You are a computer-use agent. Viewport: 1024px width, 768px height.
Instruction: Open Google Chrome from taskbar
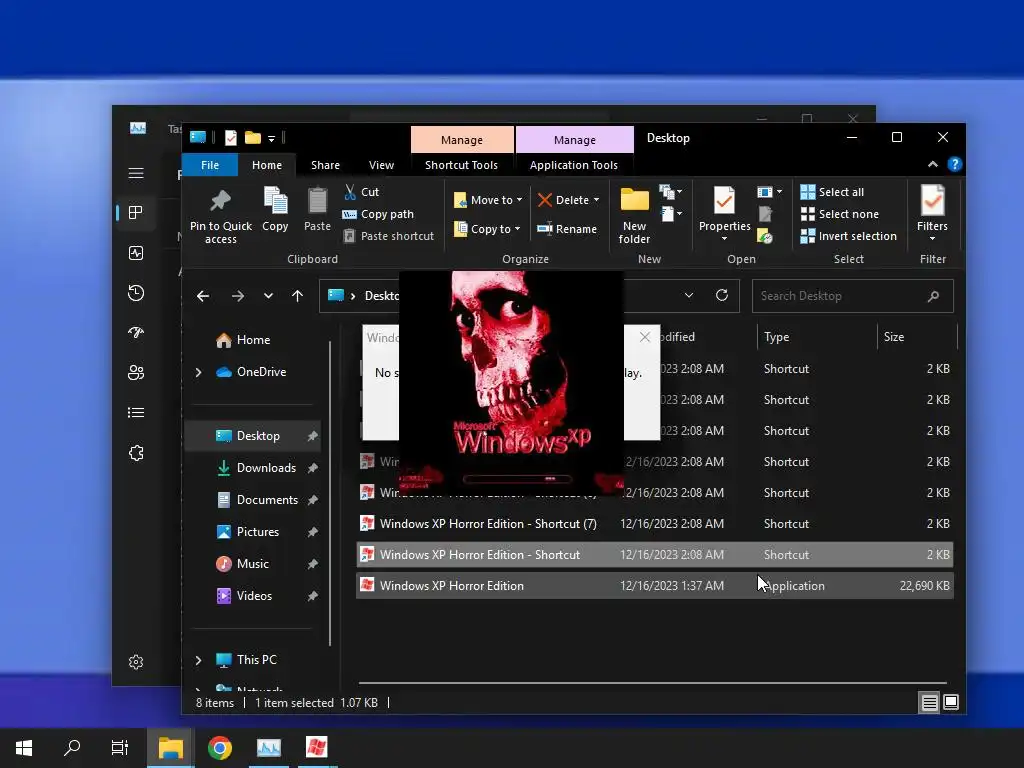click(220, 748)
